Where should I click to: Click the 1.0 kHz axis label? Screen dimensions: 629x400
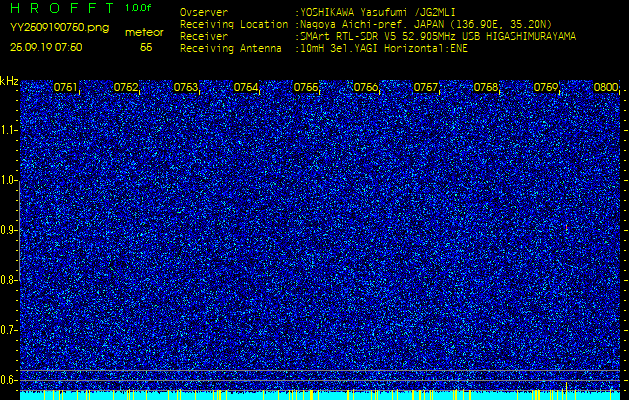7,180
